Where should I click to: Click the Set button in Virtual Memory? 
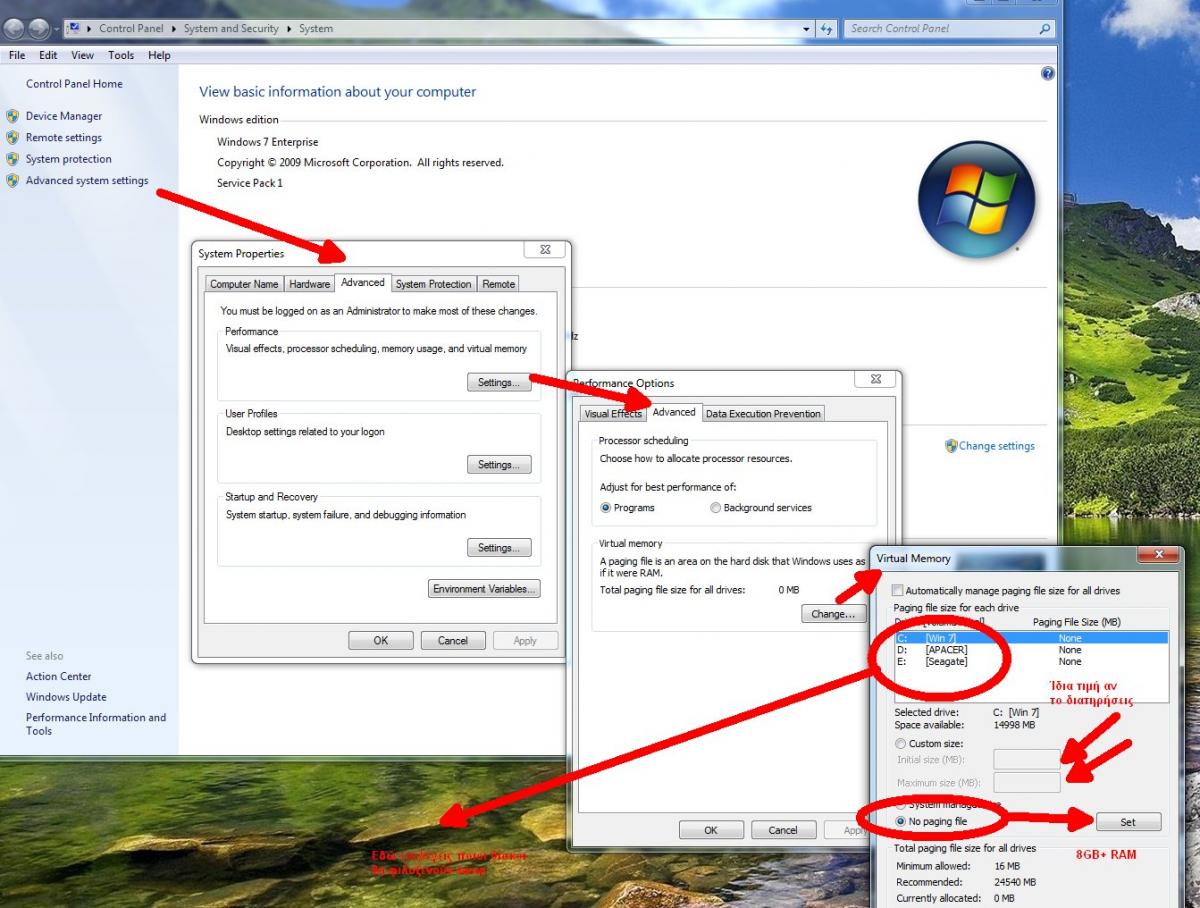click(x=1128, y=822)
